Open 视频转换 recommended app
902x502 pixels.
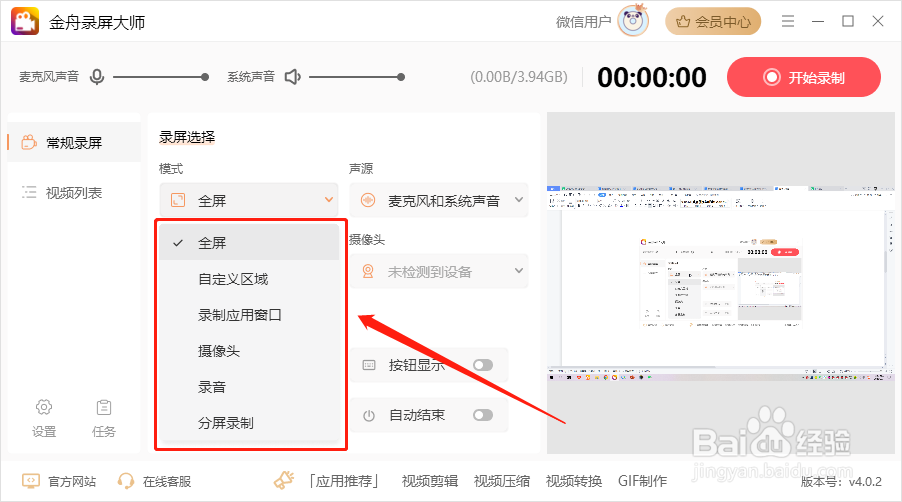pos(574,481)
